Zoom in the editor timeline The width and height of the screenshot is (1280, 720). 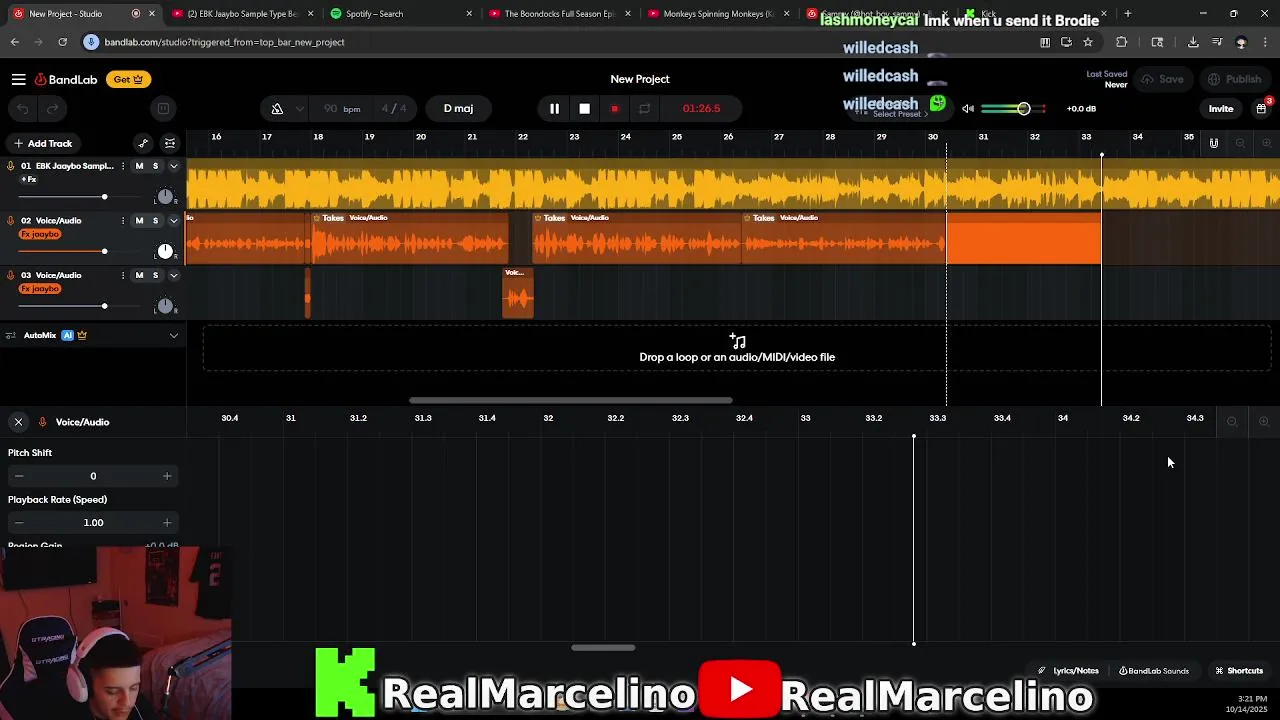(x=1264, y=422)
